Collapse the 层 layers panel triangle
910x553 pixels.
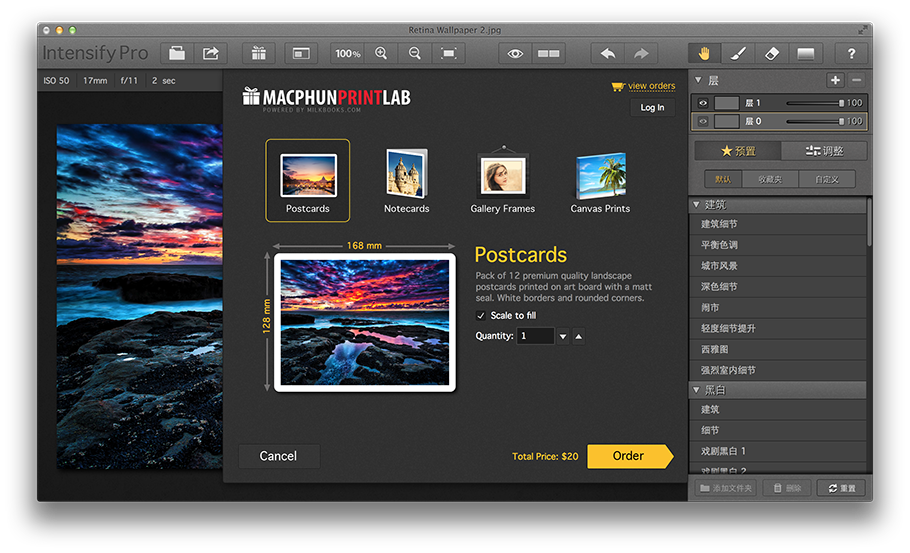698,80
